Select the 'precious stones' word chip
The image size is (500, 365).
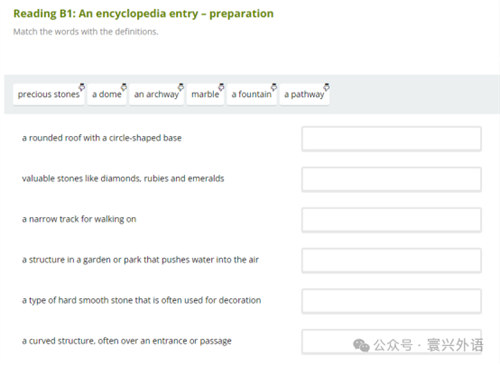coord(49,94)
